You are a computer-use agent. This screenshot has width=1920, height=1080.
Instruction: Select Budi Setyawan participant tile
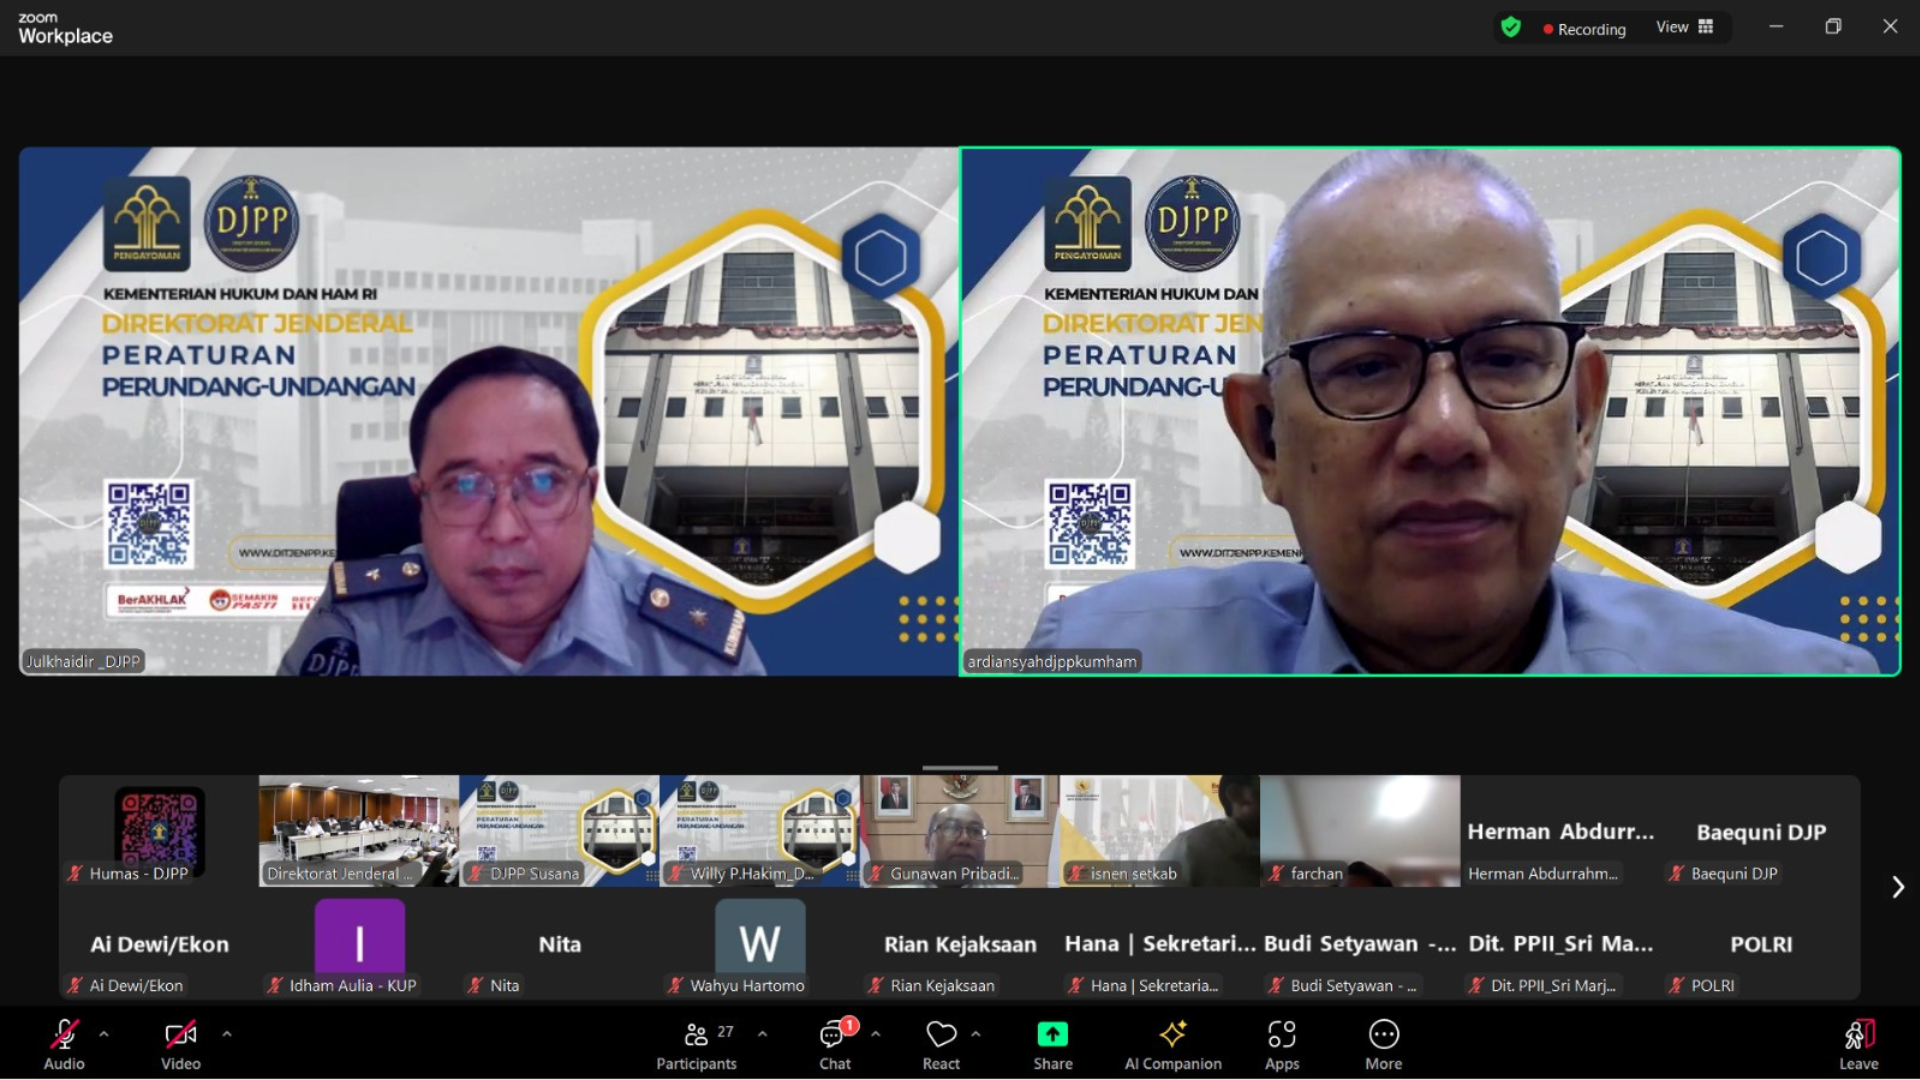pos(1360,944)
